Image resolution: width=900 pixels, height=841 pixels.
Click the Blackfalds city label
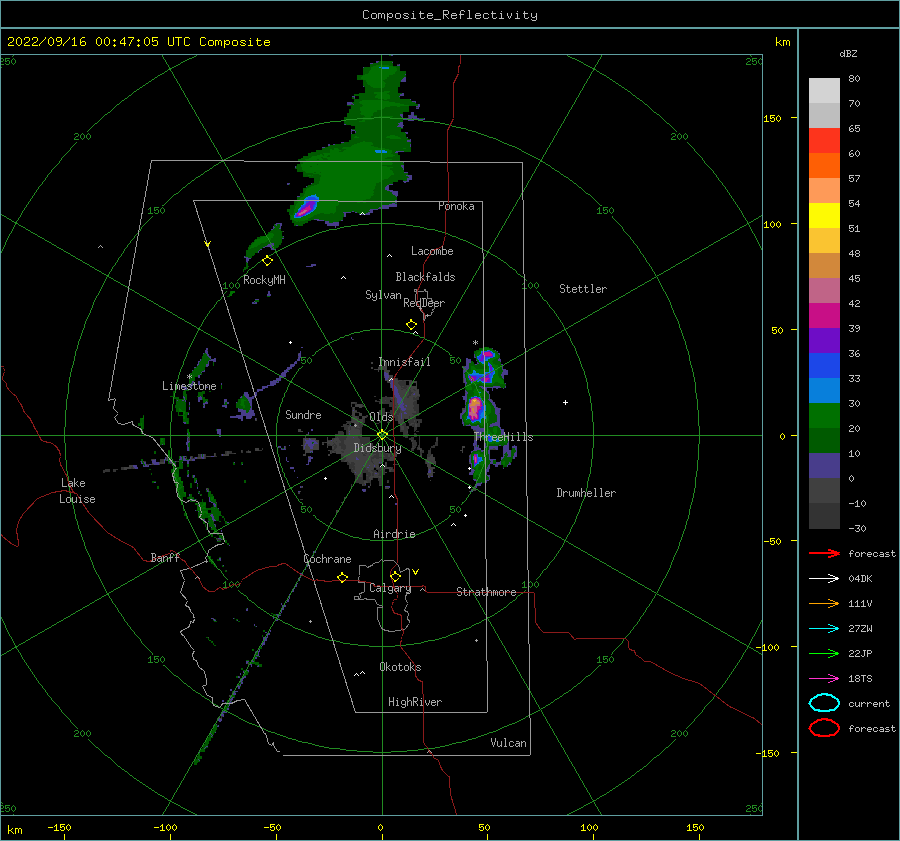[425, 277]
